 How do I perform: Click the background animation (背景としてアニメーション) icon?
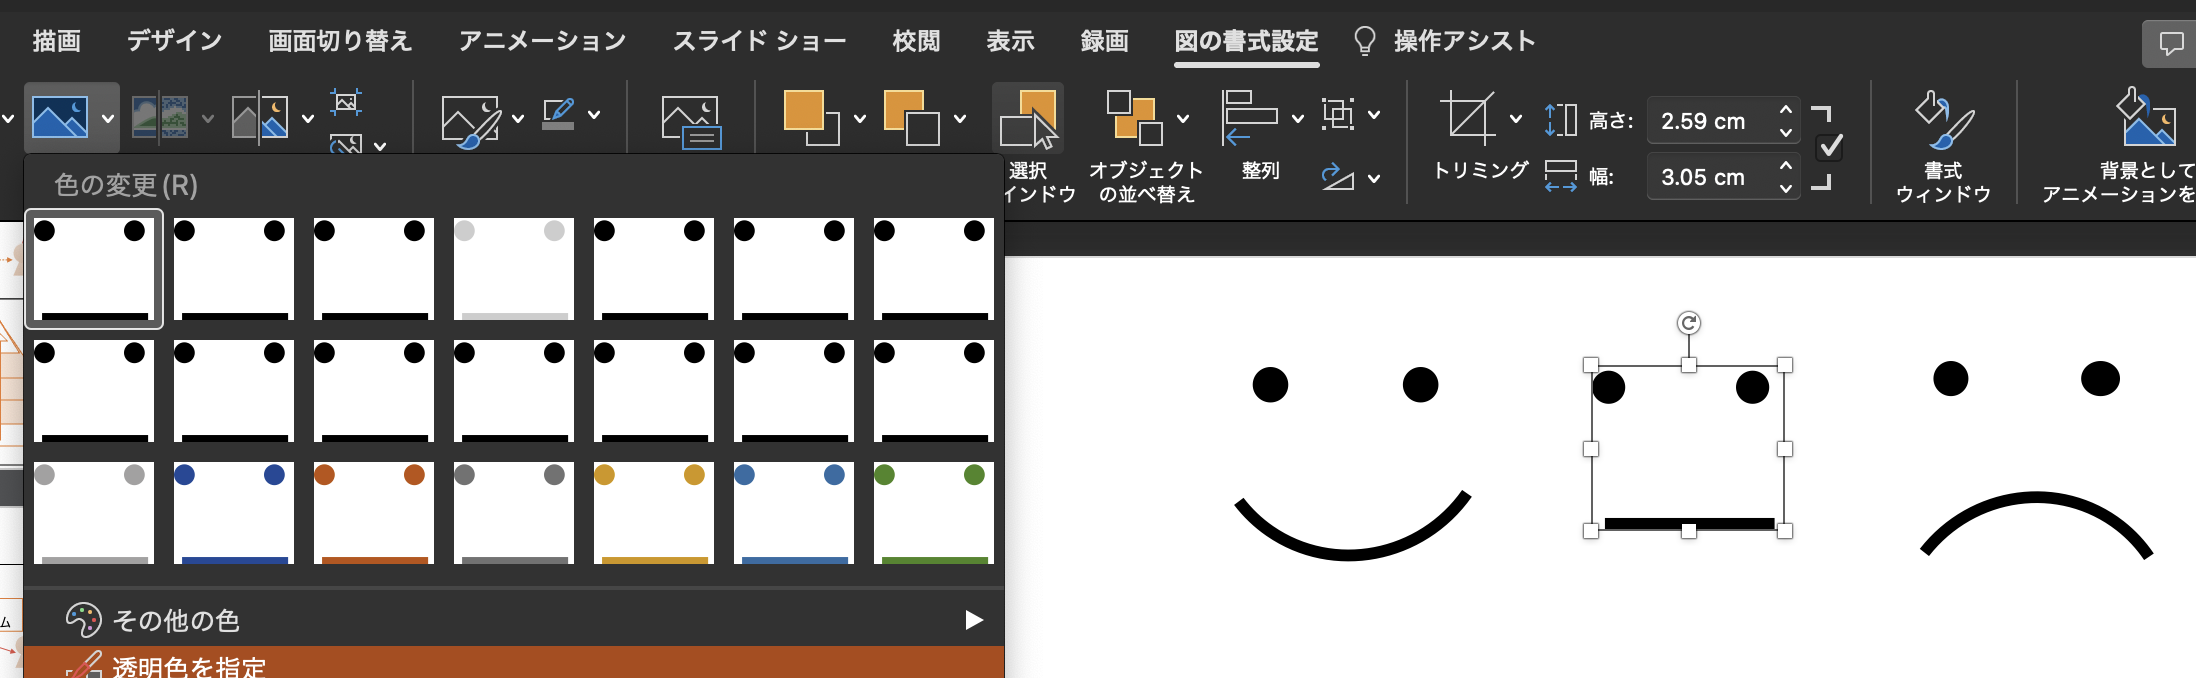click(x=2144, y=118)
